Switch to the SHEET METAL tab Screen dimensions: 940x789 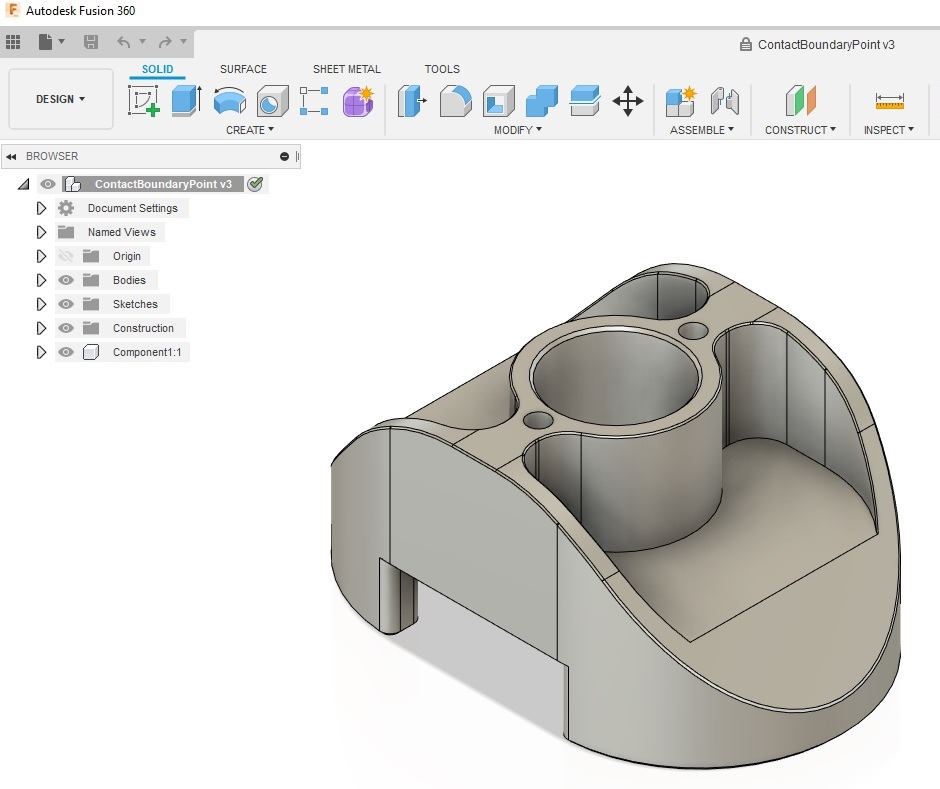pyautogui.click(x=346, y=69)
